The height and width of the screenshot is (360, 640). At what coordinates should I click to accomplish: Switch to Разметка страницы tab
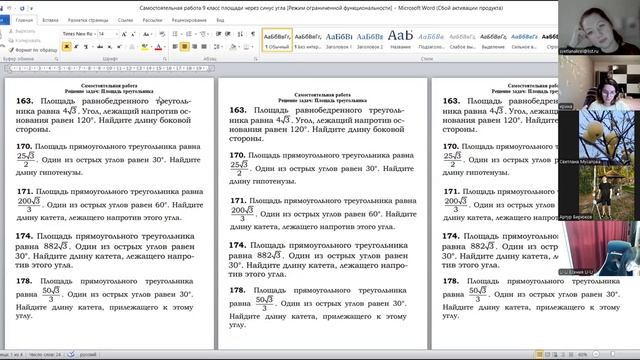88,20
